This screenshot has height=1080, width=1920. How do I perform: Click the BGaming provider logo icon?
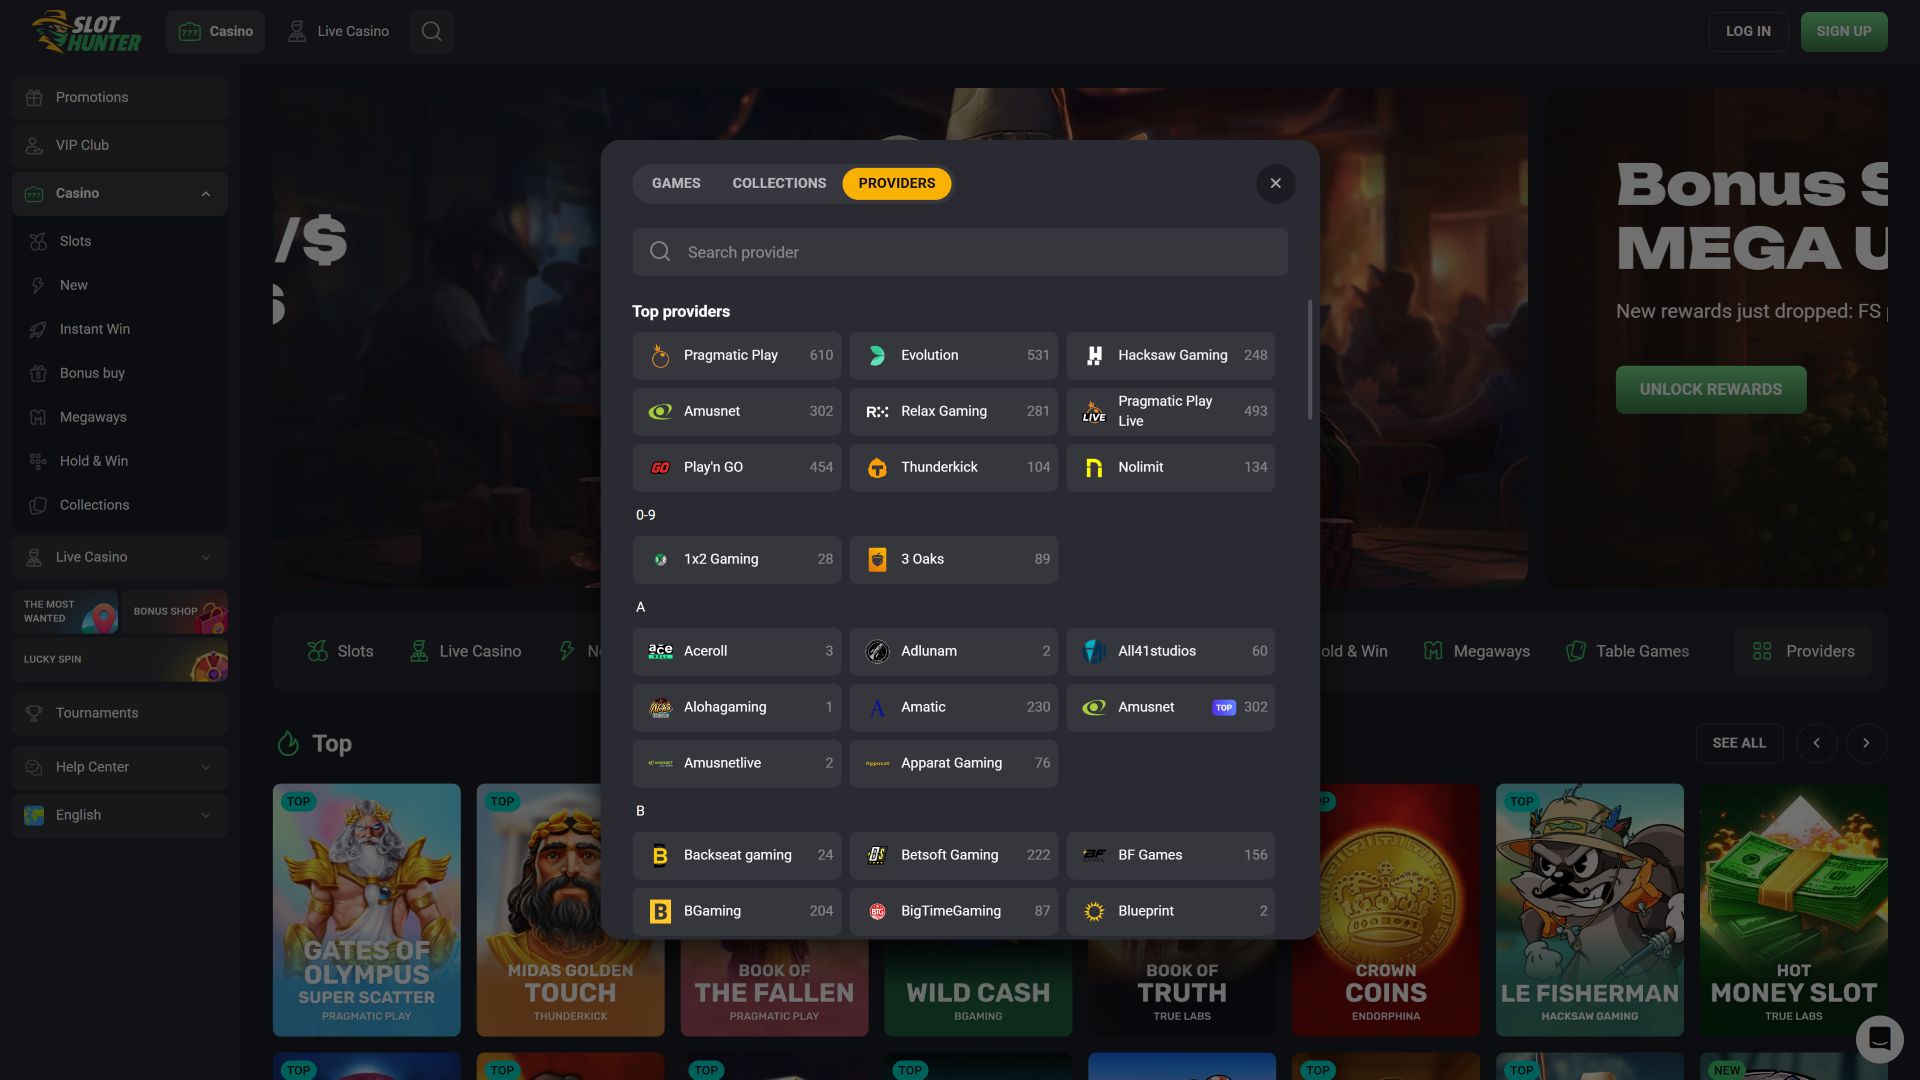tap(660, 911)
